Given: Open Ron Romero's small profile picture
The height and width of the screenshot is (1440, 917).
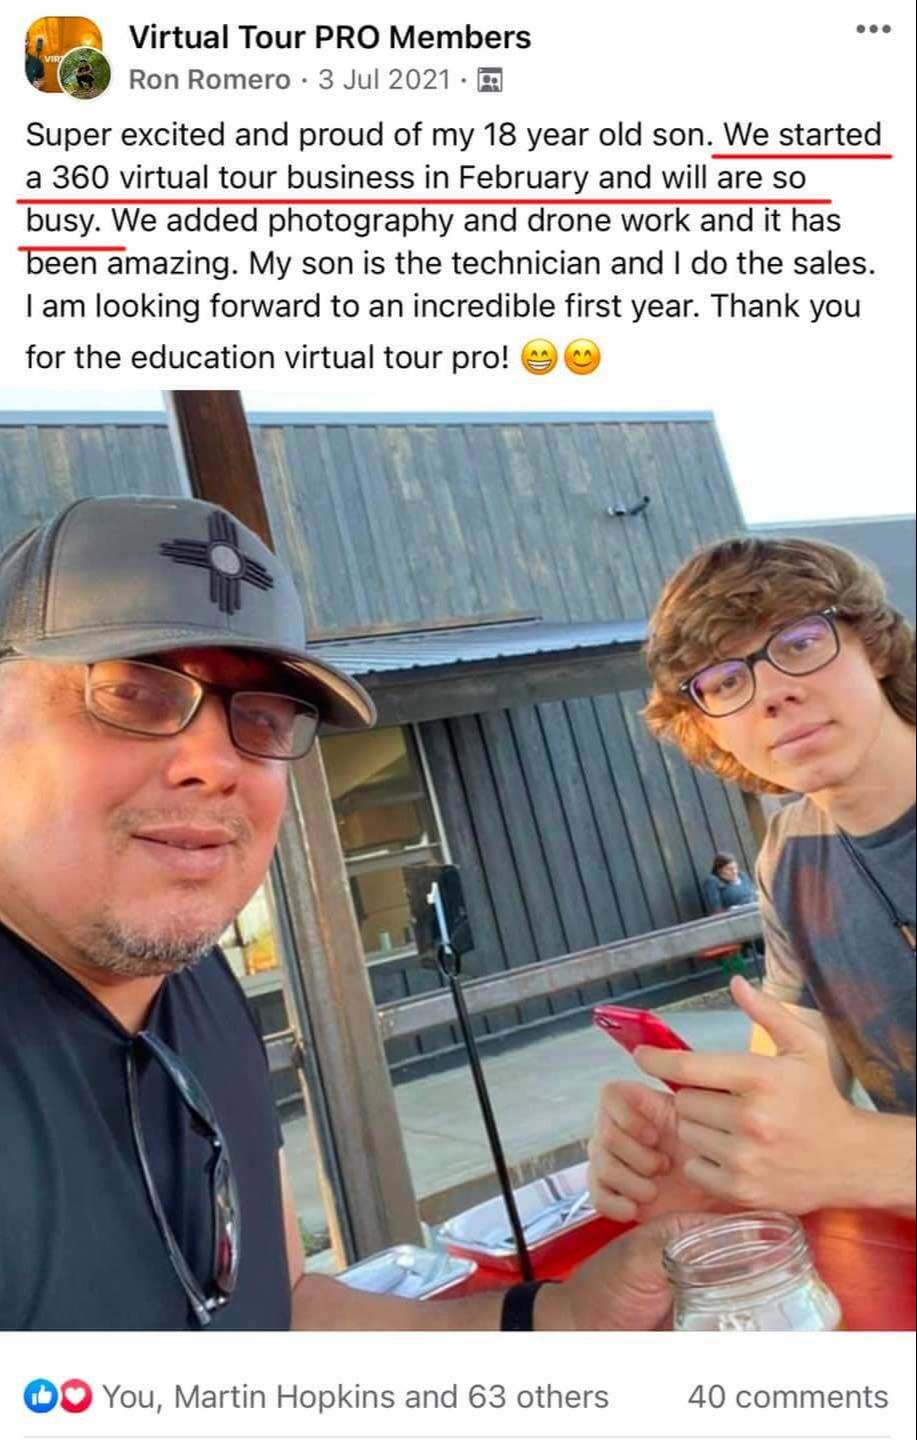Looking at the screenshot, I should [x=85, y=73].
